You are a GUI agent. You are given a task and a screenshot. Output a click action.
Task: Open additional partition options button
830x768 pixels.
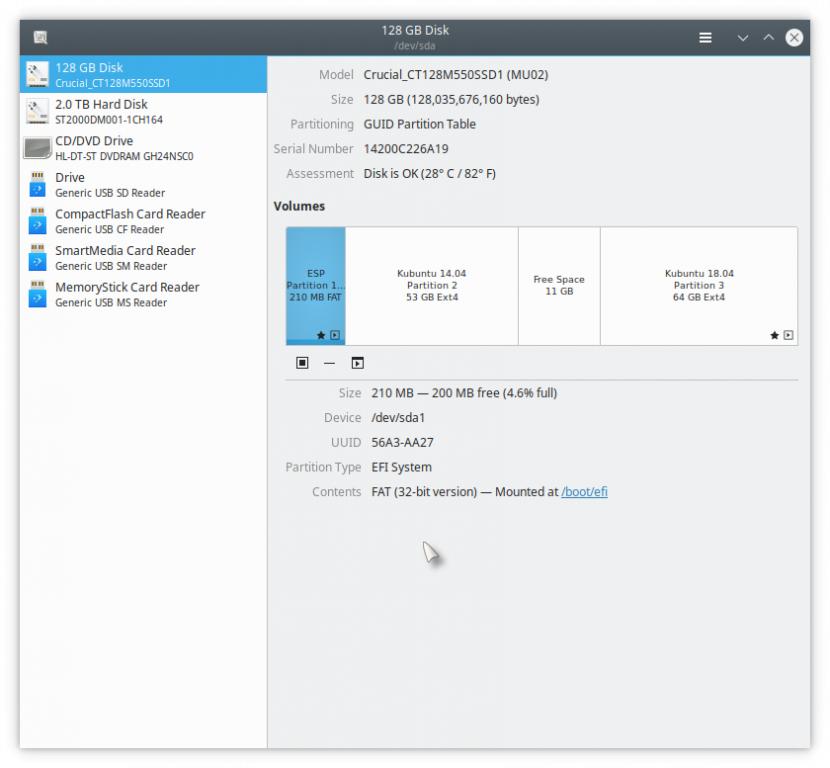click(357, 363)
